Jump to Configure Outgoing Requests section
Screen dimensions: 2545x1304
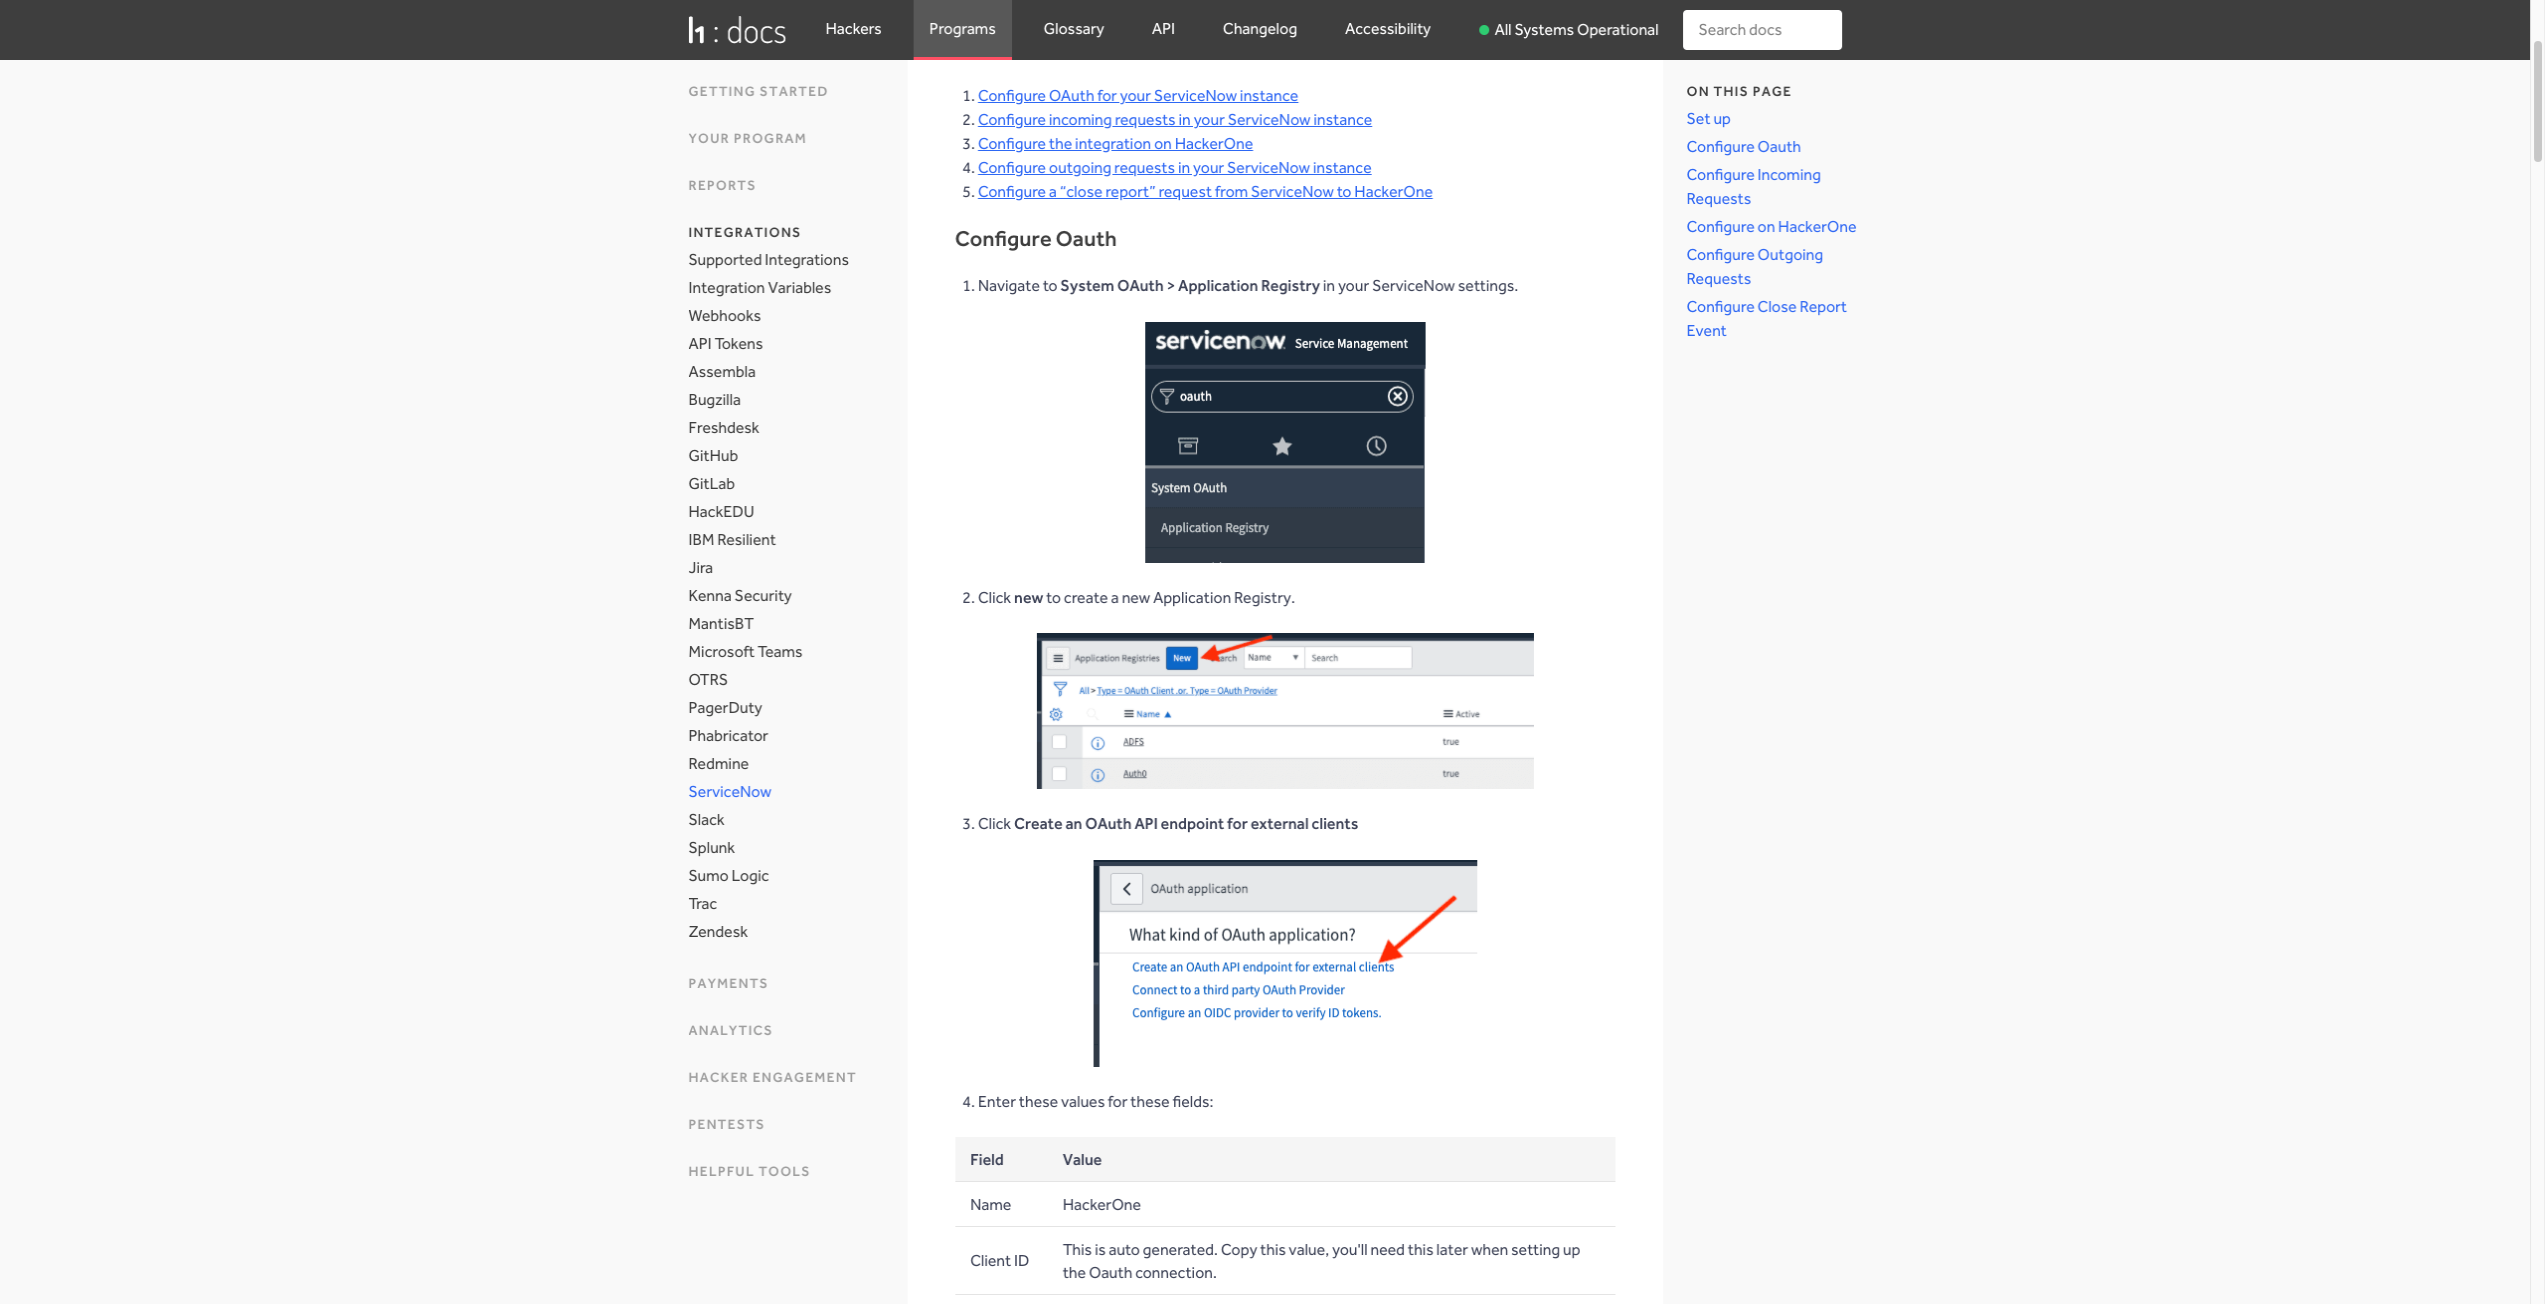(1753, 267)
